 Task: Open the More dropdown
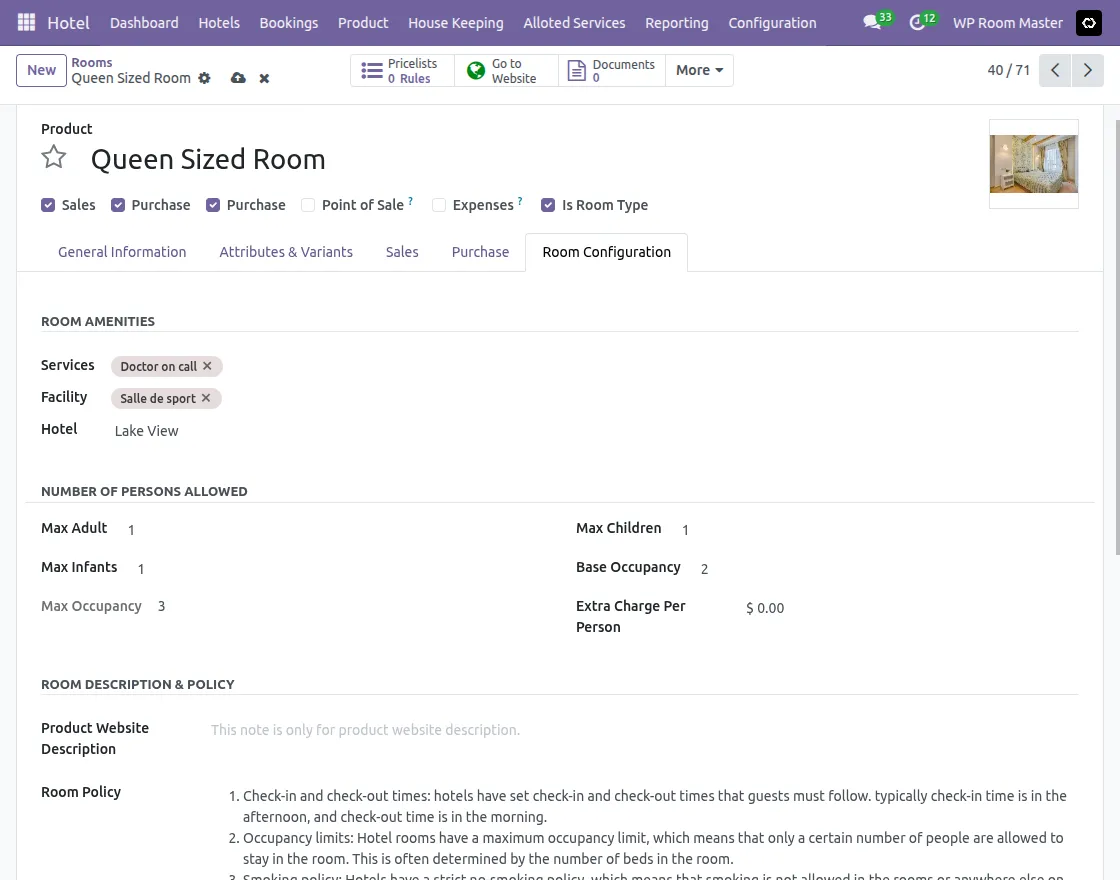coord(698,70)
